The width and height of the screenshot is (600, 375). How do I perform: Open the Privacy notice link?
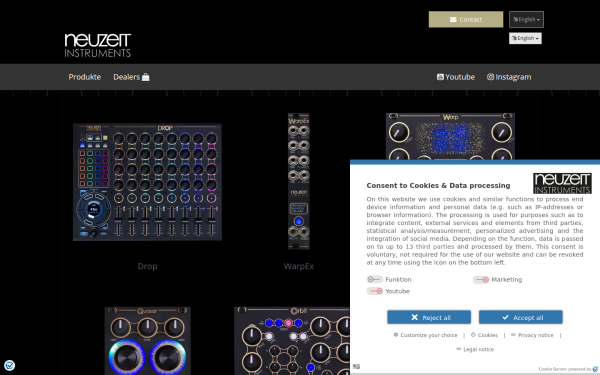tap(532, 335)
